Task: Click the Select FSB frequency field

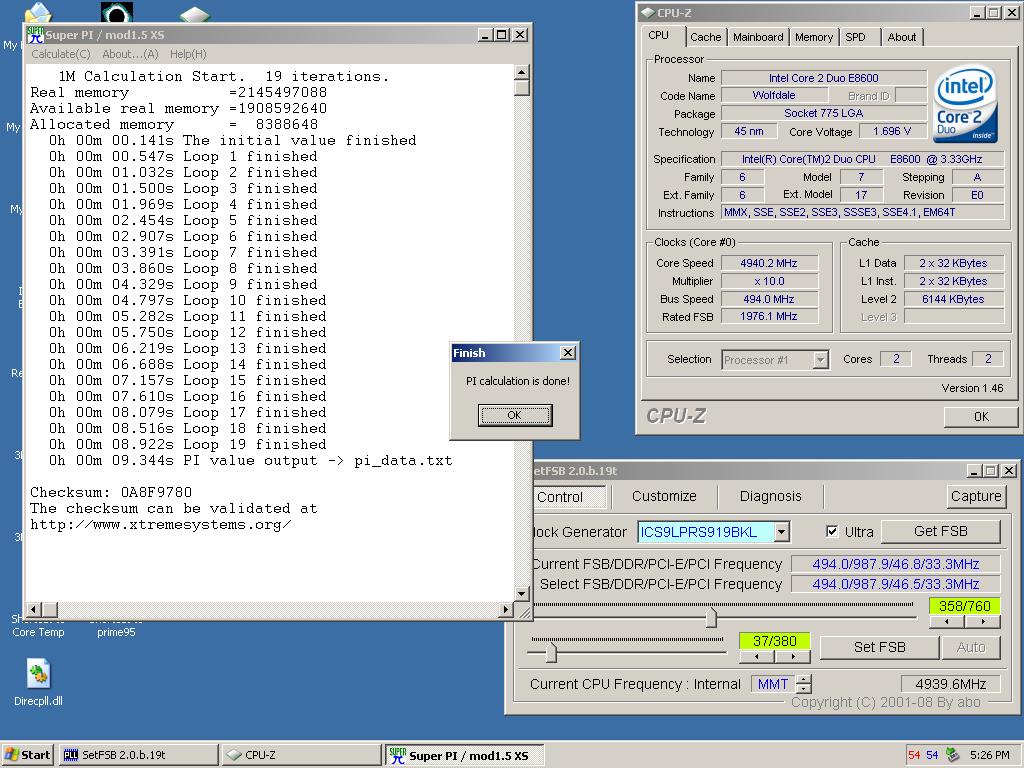Action: [895, 584]
